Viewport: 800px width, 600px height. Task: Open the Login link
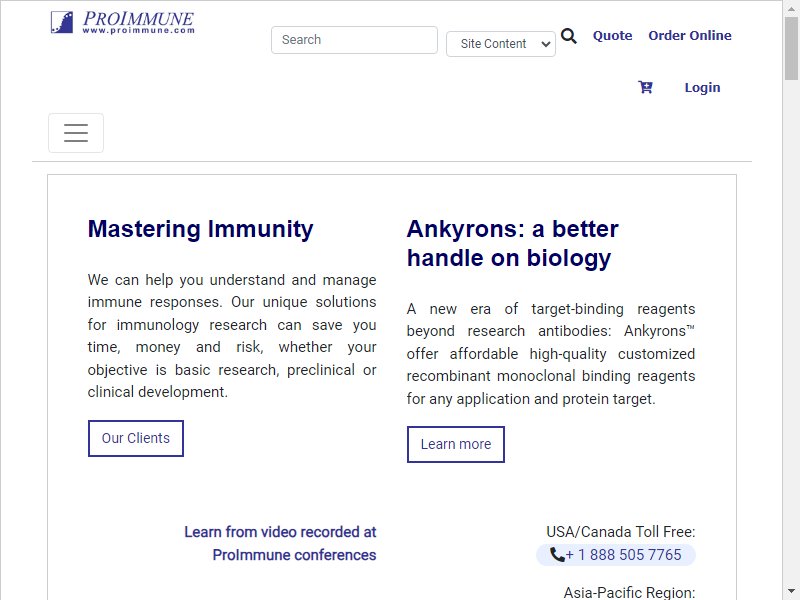coord(702,88)
